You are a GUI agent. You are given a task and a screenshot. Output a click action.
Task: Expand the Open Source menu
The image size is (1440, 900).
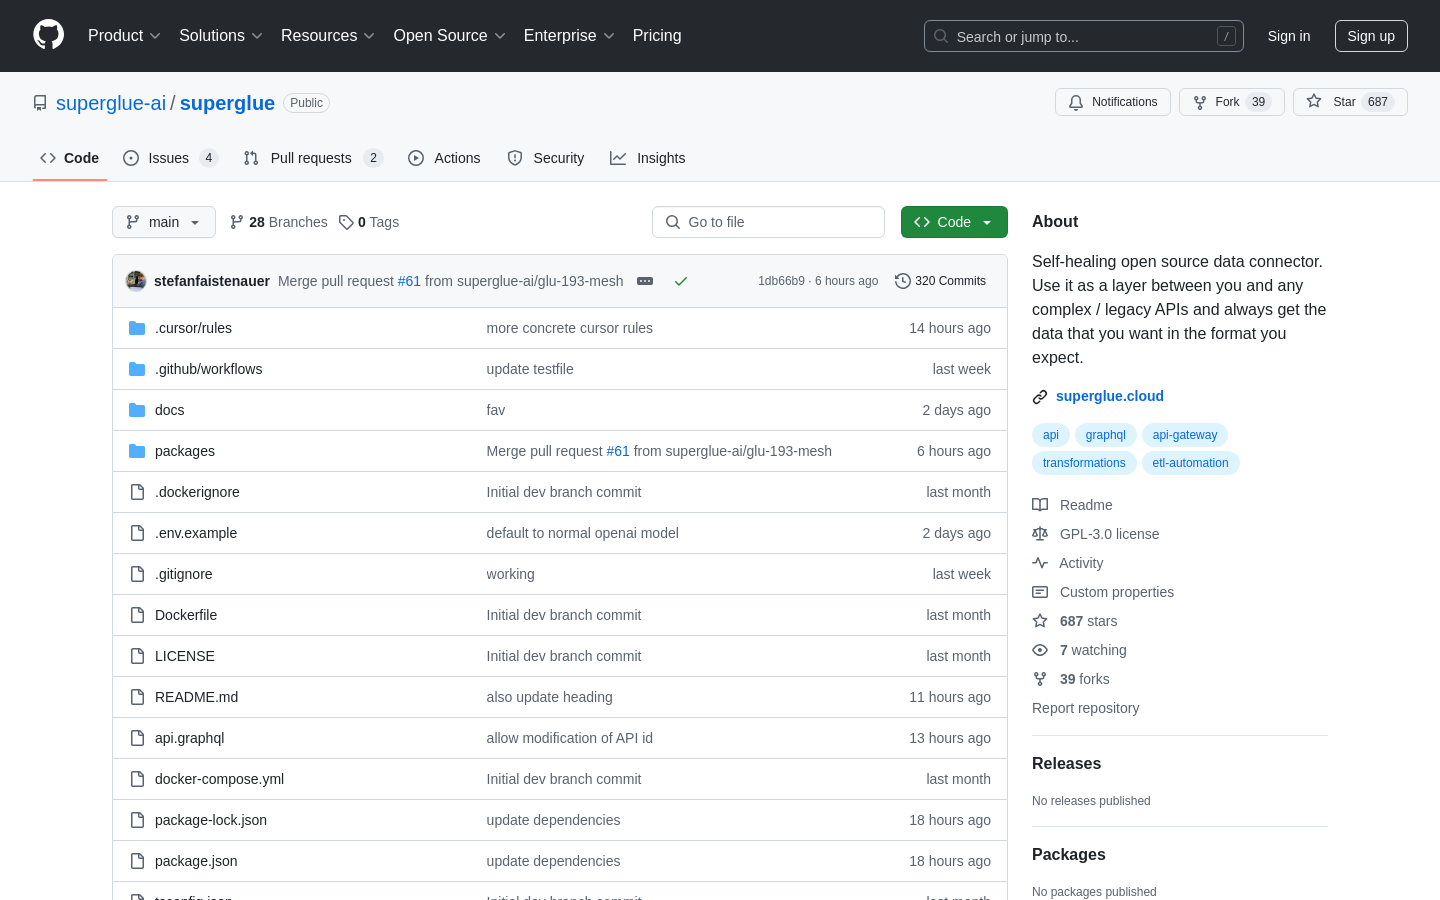tap(450, 36)
